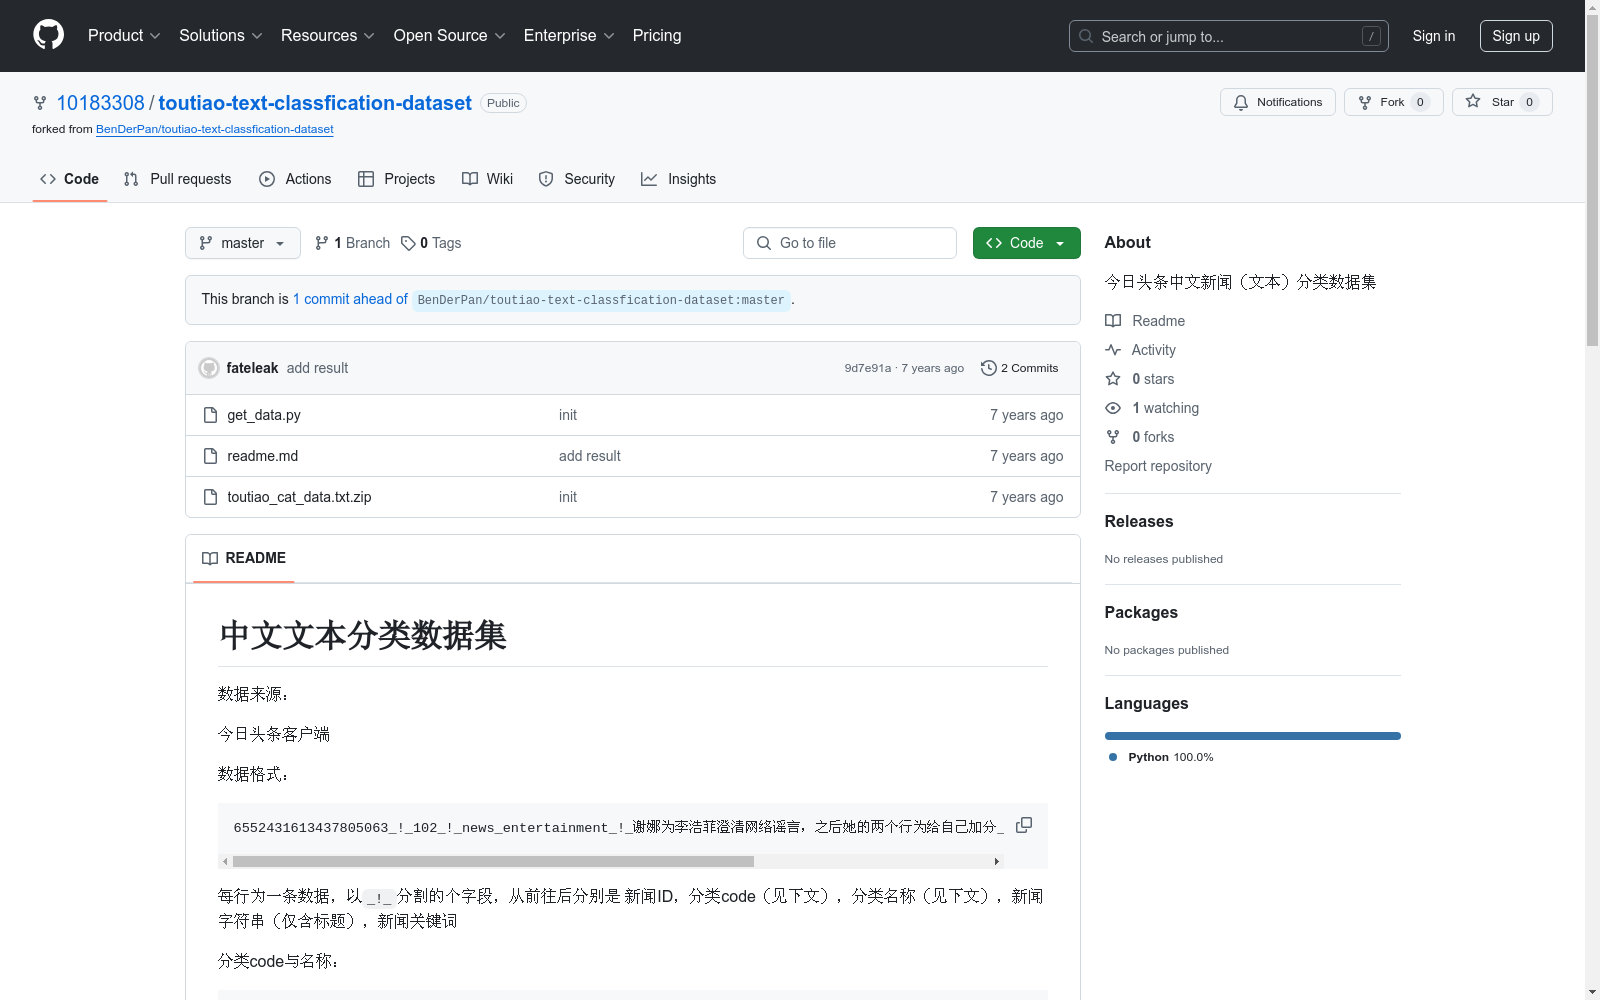View the 2 Commits history
1600x1000 pixels.
coord(1020,368)
